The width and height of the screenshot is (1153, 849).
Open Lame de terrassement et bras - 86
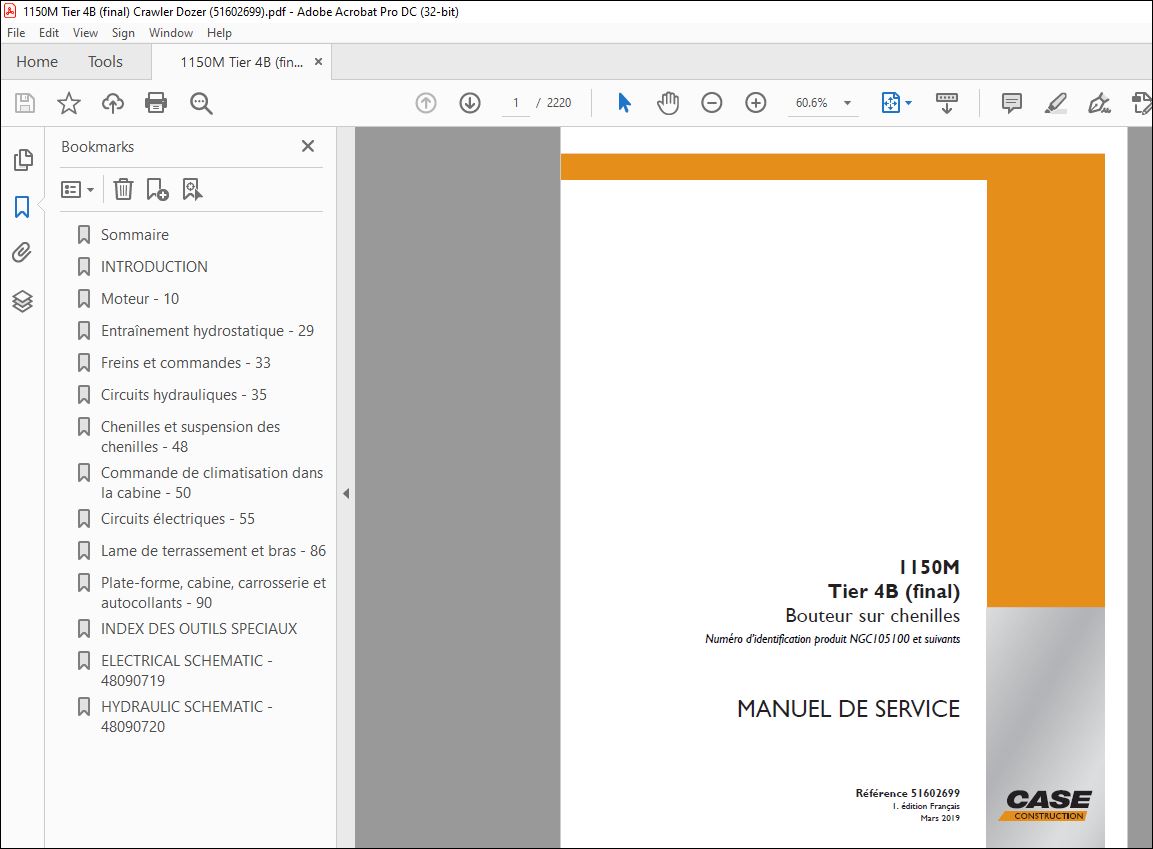pos(213,551)
